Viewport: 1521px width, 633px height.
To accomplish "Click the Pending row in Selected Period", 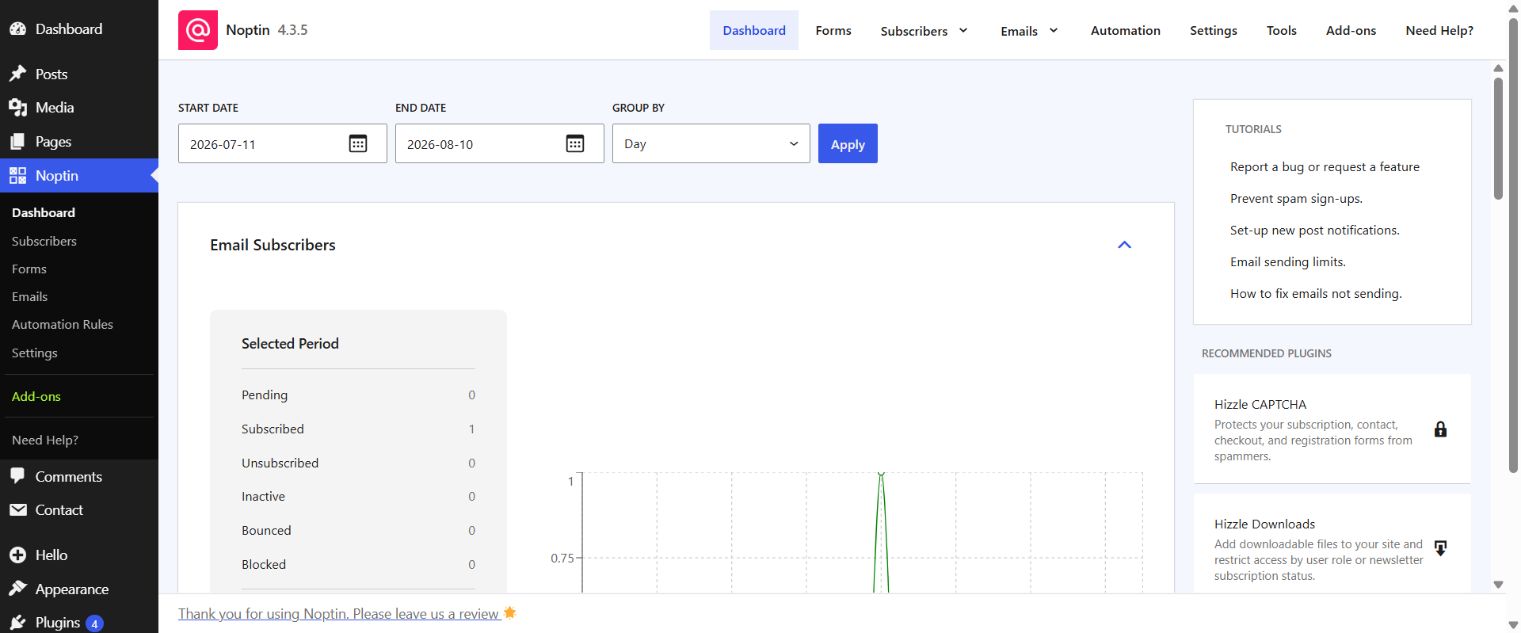I will [x=358, y=395].
